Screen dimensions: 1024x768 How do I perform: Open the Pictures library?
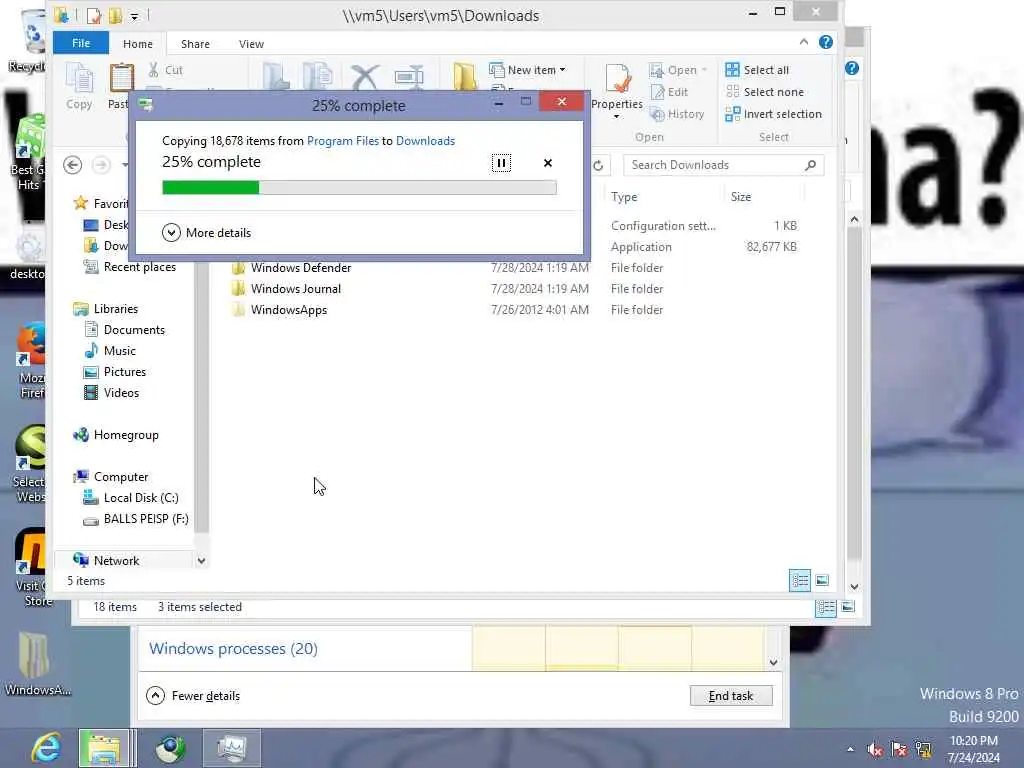pyautogui.click(x=115, y=372)
